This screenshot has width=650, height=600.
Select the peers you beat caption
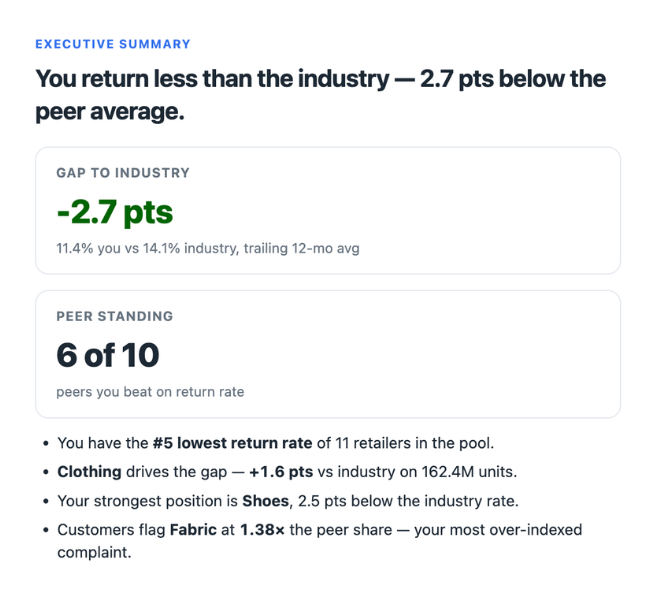150,392
